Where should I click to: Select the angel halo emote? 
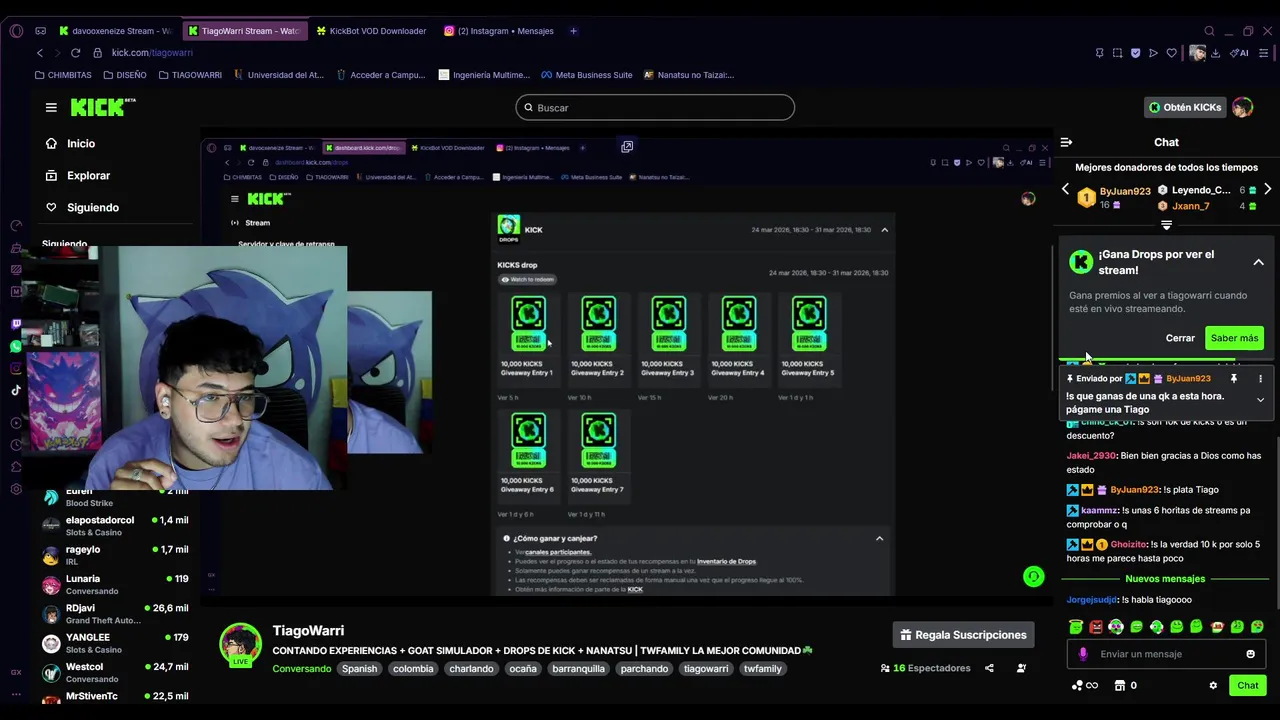[x=1075, y=627]
